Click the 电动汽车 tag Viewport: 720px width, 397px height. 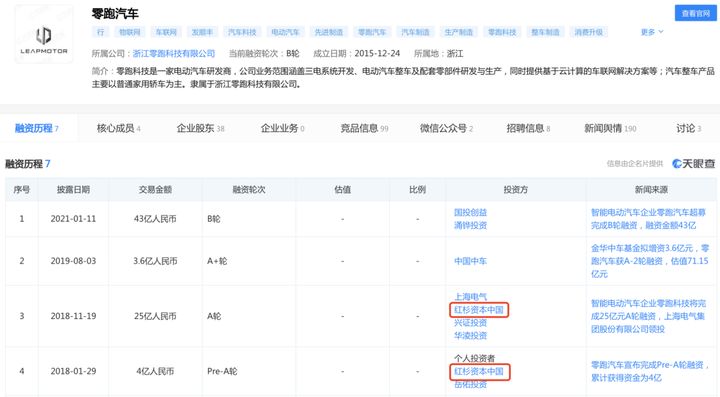[x=285, y=32]
